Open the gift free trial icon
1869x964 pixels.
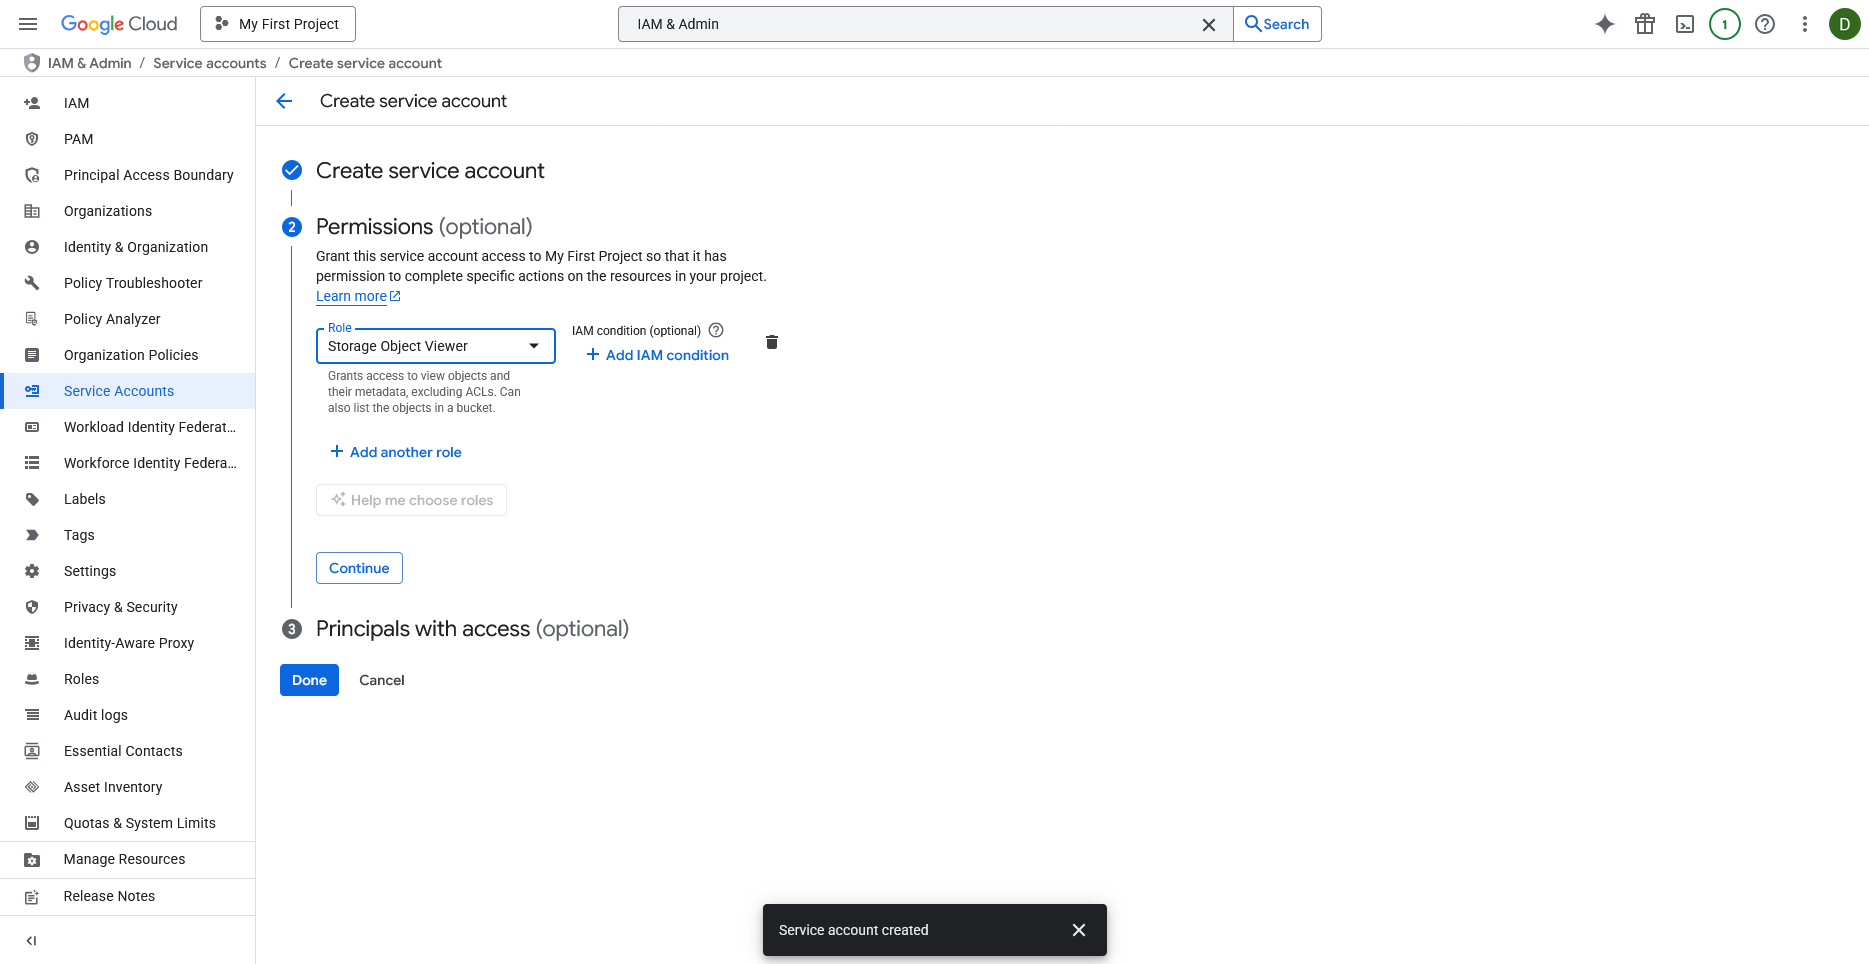(1645, 24)
